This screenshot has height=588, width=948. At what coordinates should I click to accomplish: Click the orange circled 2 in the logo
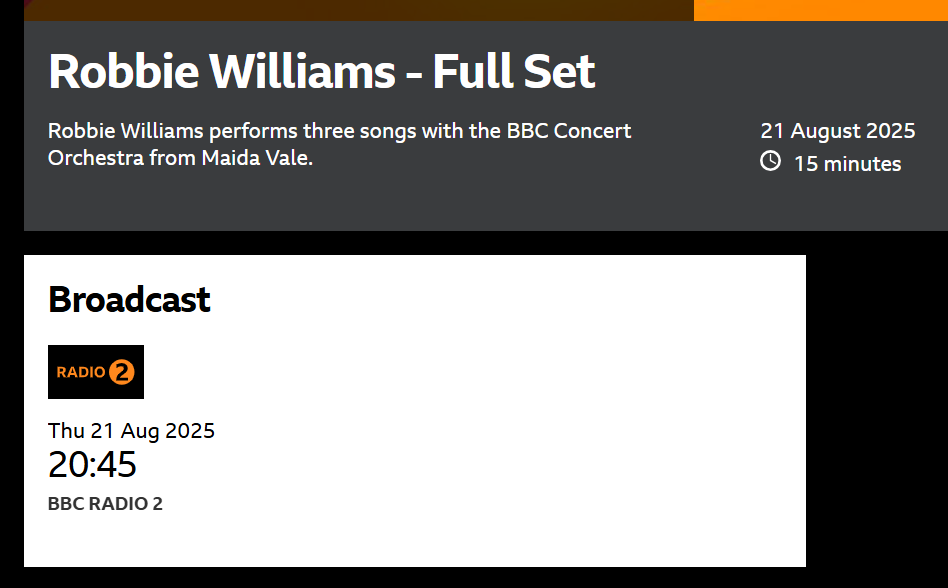click(122, 372)
